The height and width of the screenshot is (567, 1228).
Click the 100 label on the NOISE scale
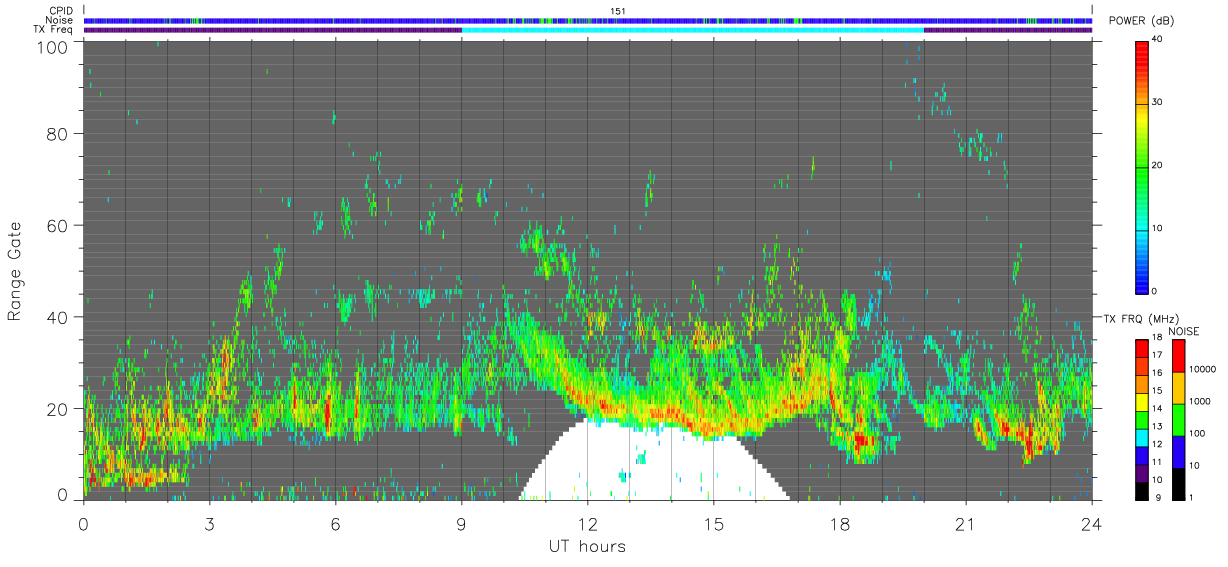click(1198, 433)
